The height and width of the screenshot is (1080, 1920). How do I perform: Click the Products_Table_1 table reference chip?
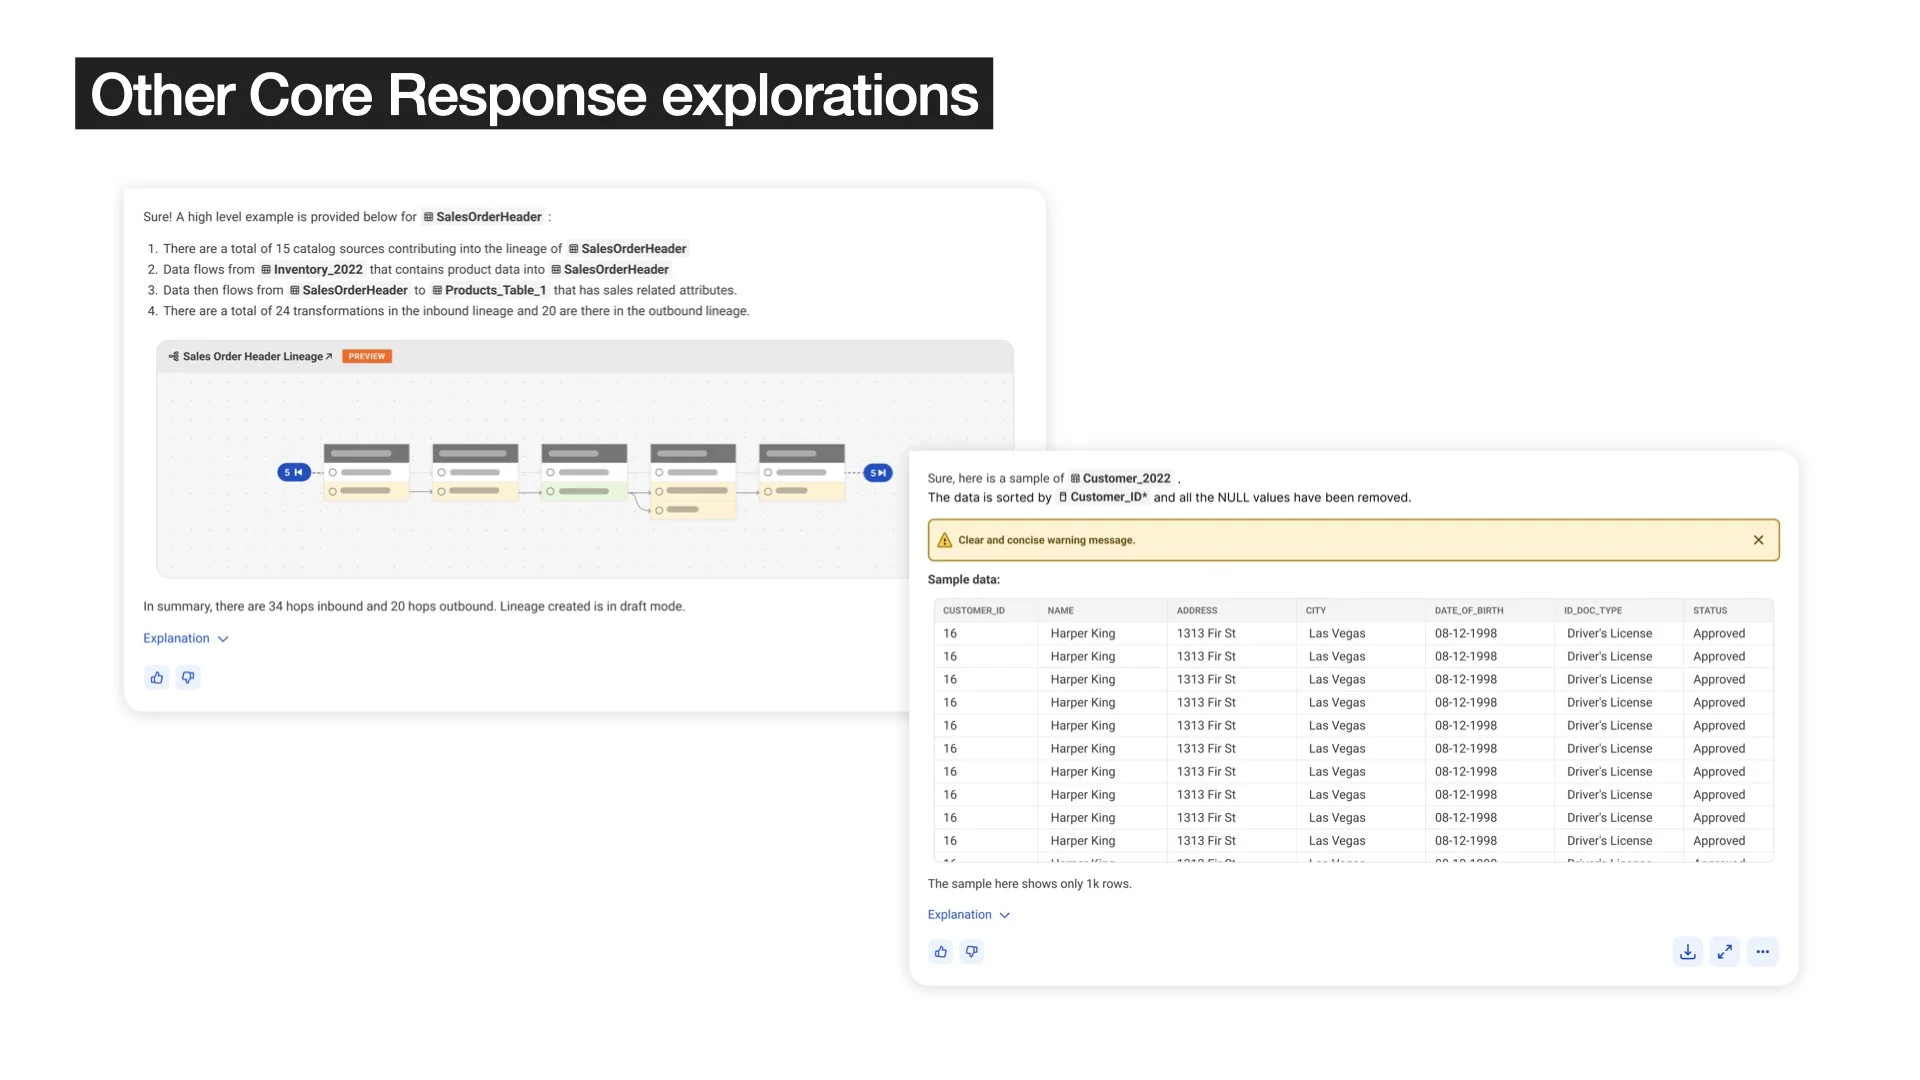(x=489, y=290)
